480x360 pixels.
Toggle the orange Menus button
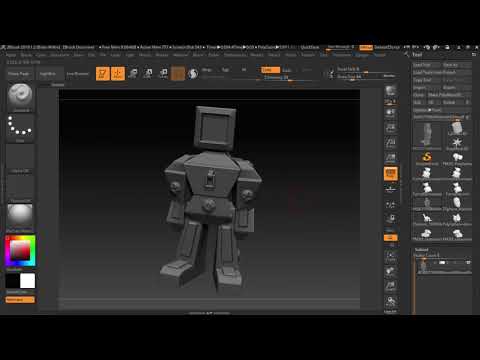366,47
